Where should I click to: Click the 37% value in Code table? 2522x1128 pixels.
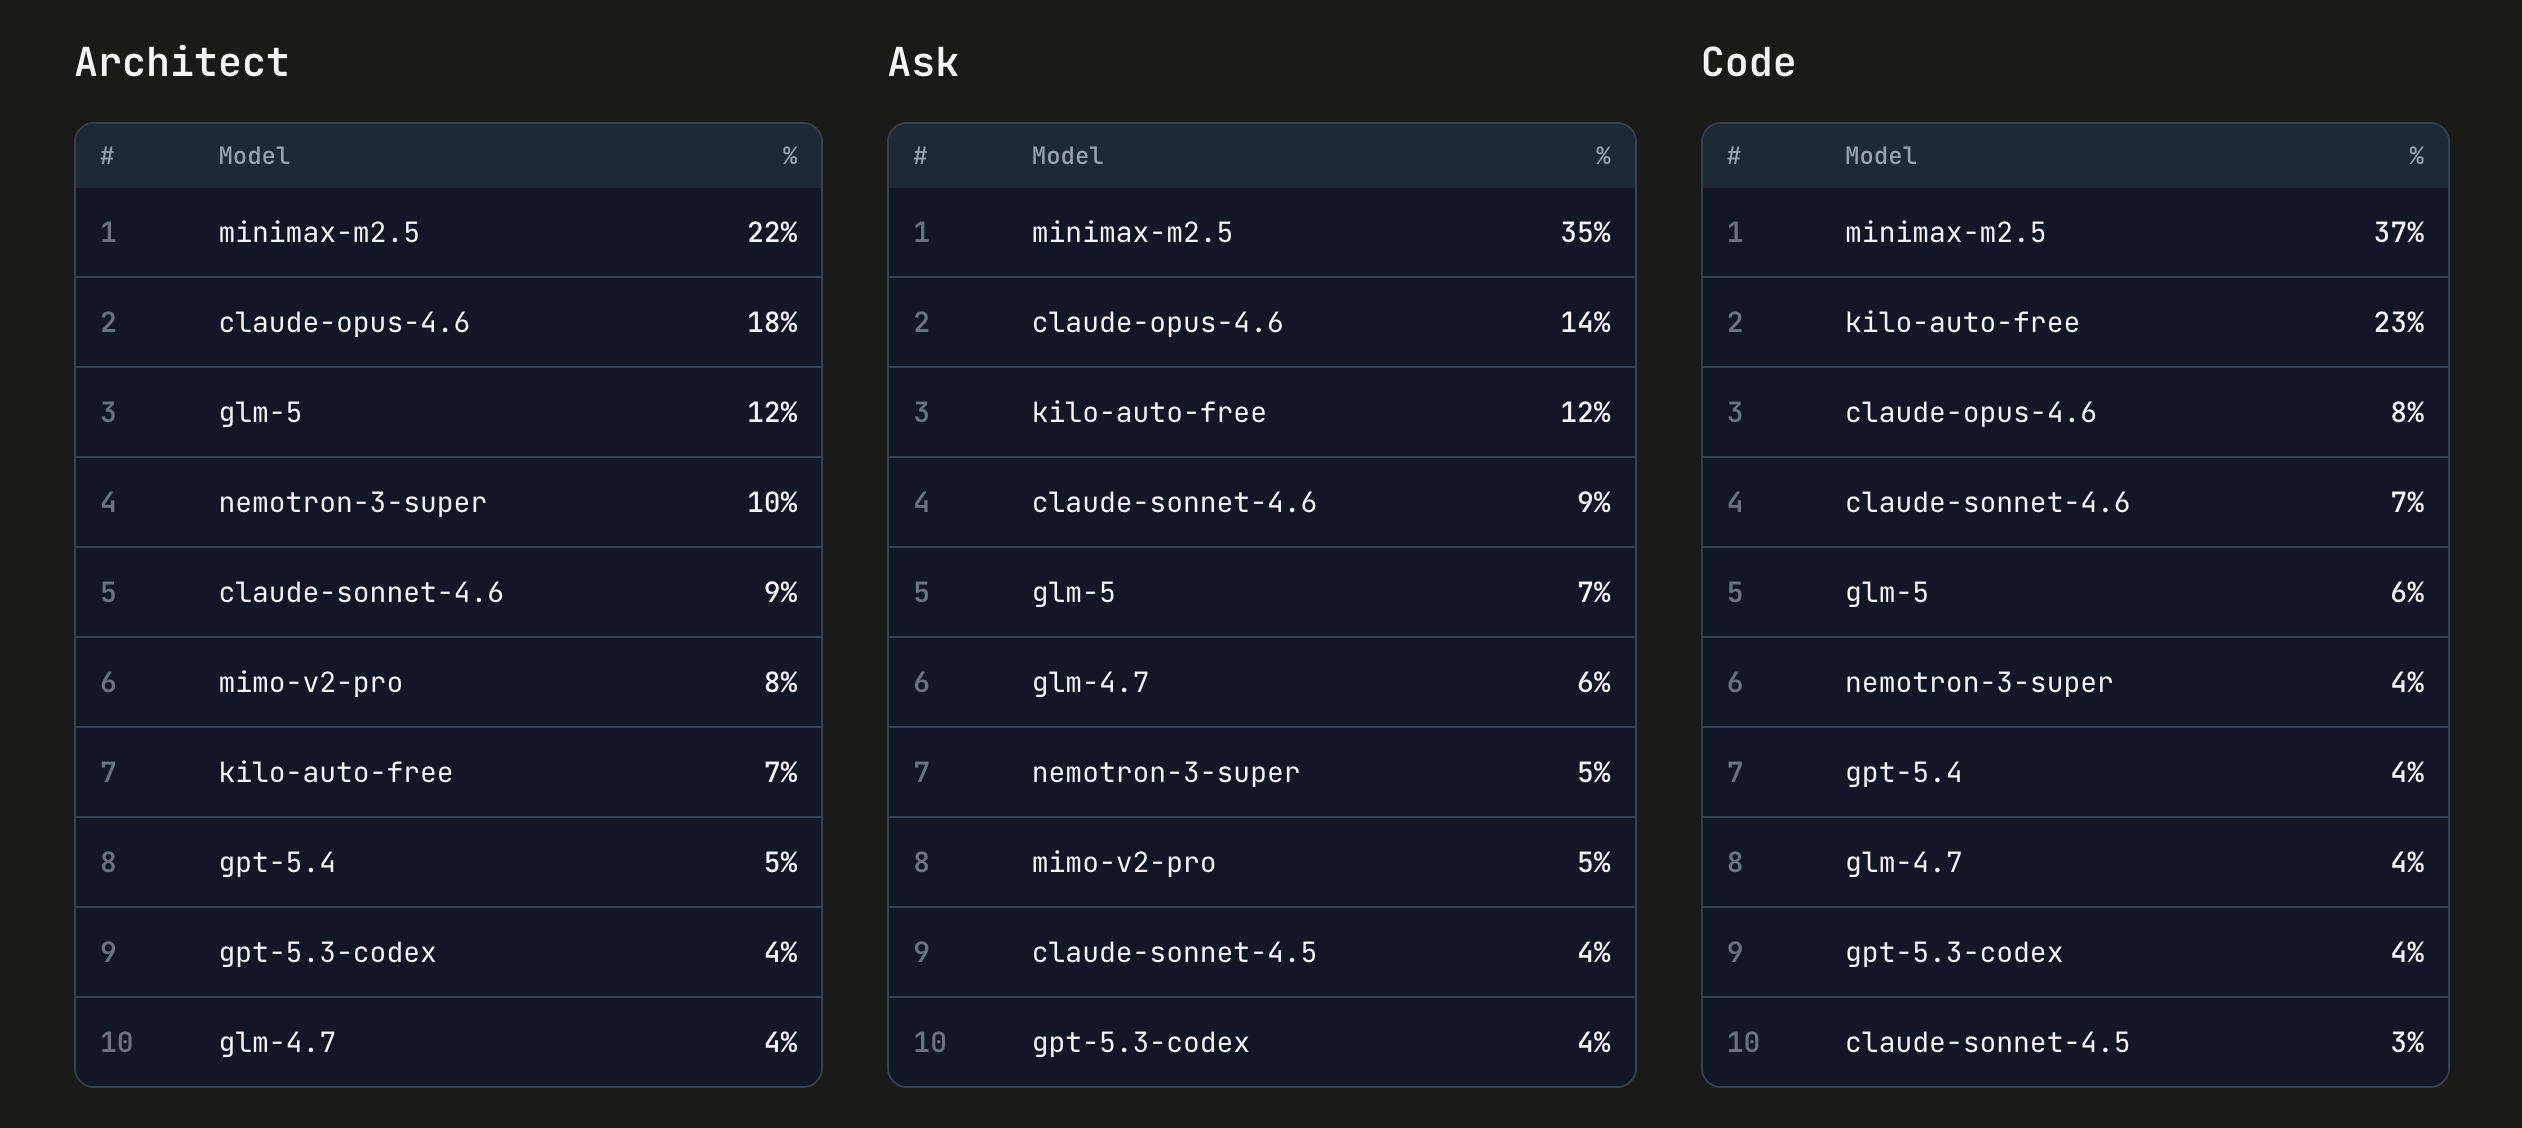click(2398, 233)
